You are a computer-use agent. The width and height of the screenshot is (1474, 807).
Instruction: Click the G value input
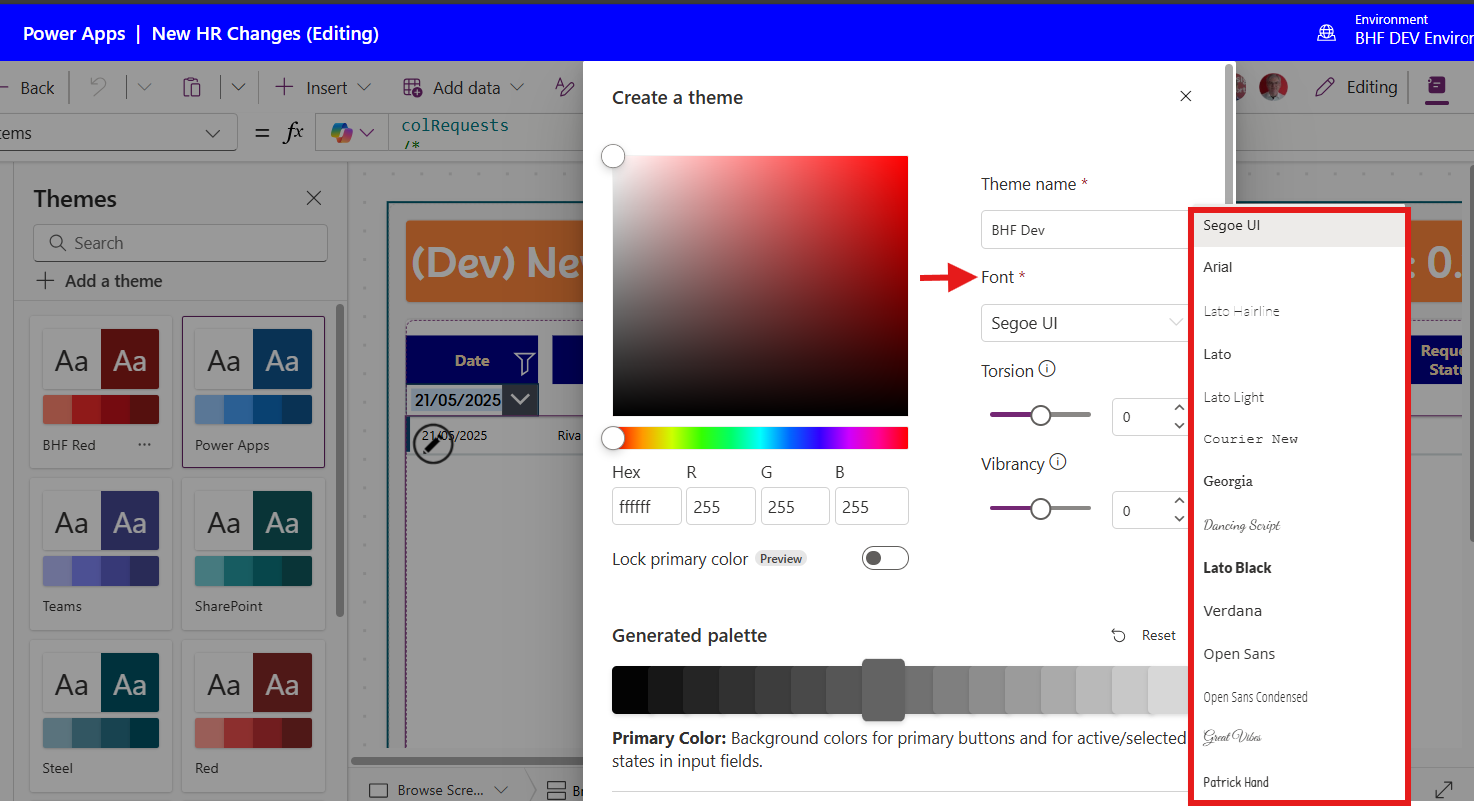point(795,506)
